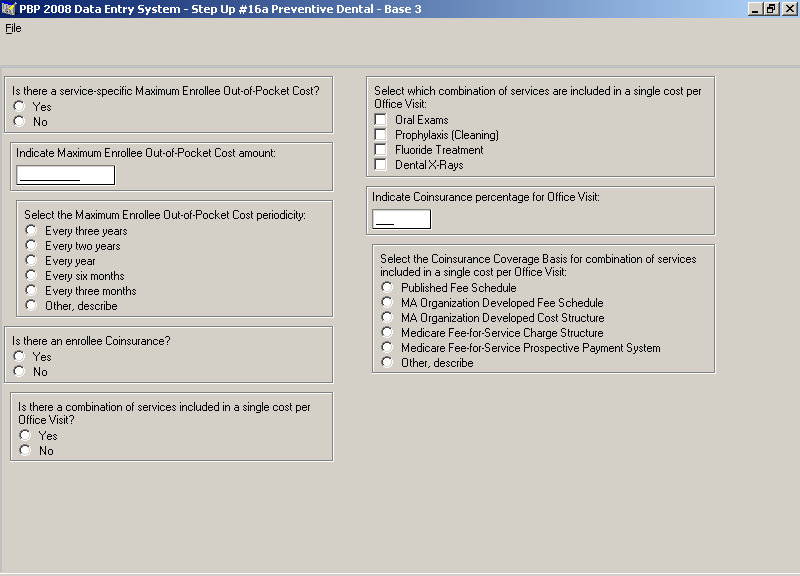Choose Every six months periodicity
The image size is (800, 576).
(31, 276)
